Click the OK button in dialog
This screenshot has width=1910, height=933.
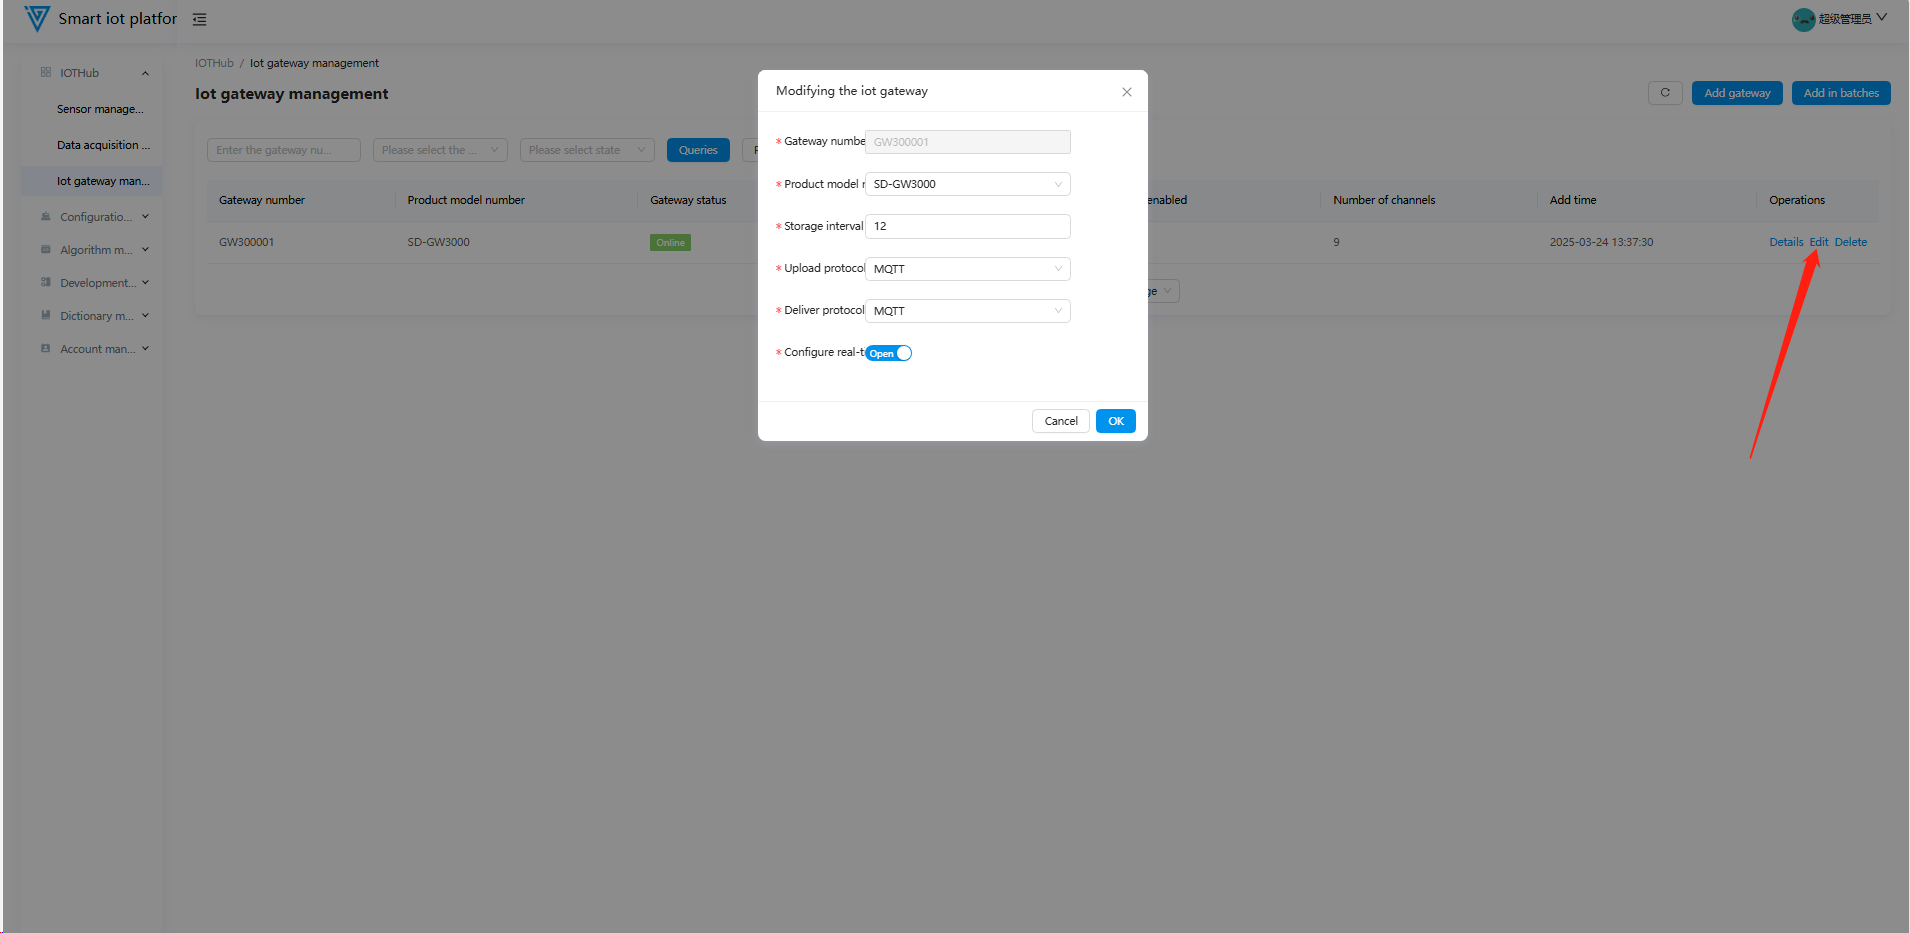(1115, 421)
